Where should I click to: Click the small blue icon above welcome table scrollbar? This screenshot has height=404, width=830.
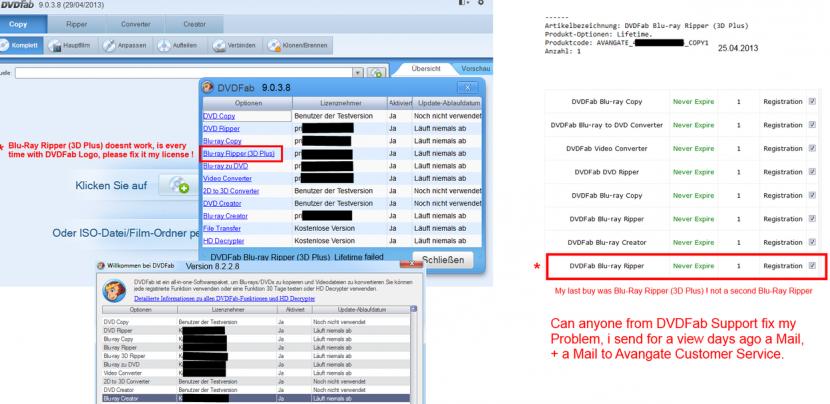[x=413, y=309]
